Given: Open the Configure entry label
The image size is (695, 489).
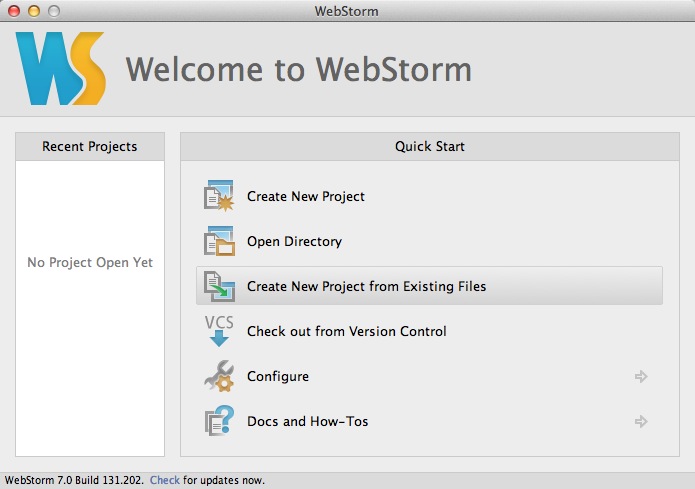Looking at the screenshot, I should [x=278, y=376].
